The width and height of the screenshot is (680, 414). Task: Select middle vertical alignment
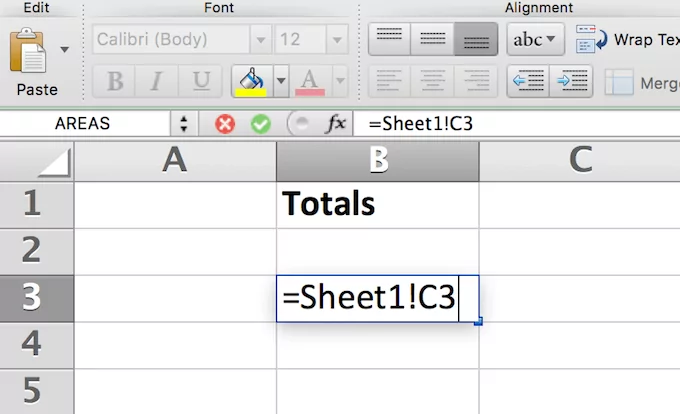click(432, 40)
